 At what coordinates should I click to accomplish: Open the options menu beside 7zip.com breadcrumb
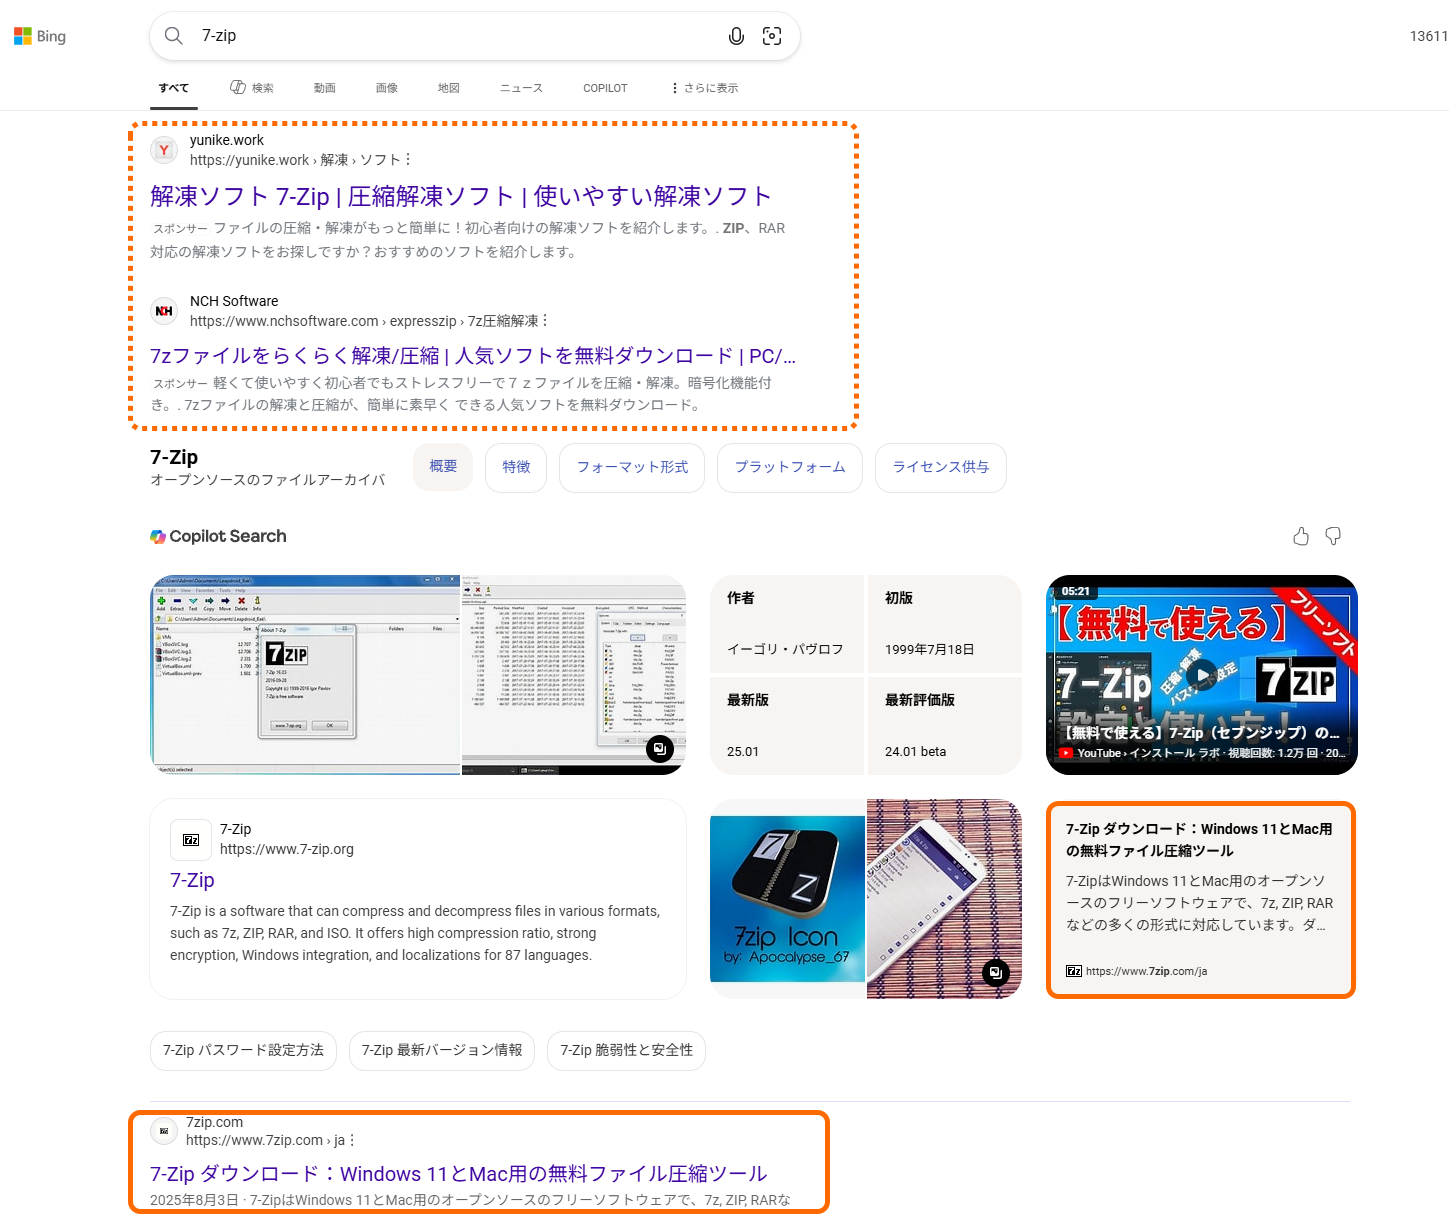click(x=352, y=1140)
